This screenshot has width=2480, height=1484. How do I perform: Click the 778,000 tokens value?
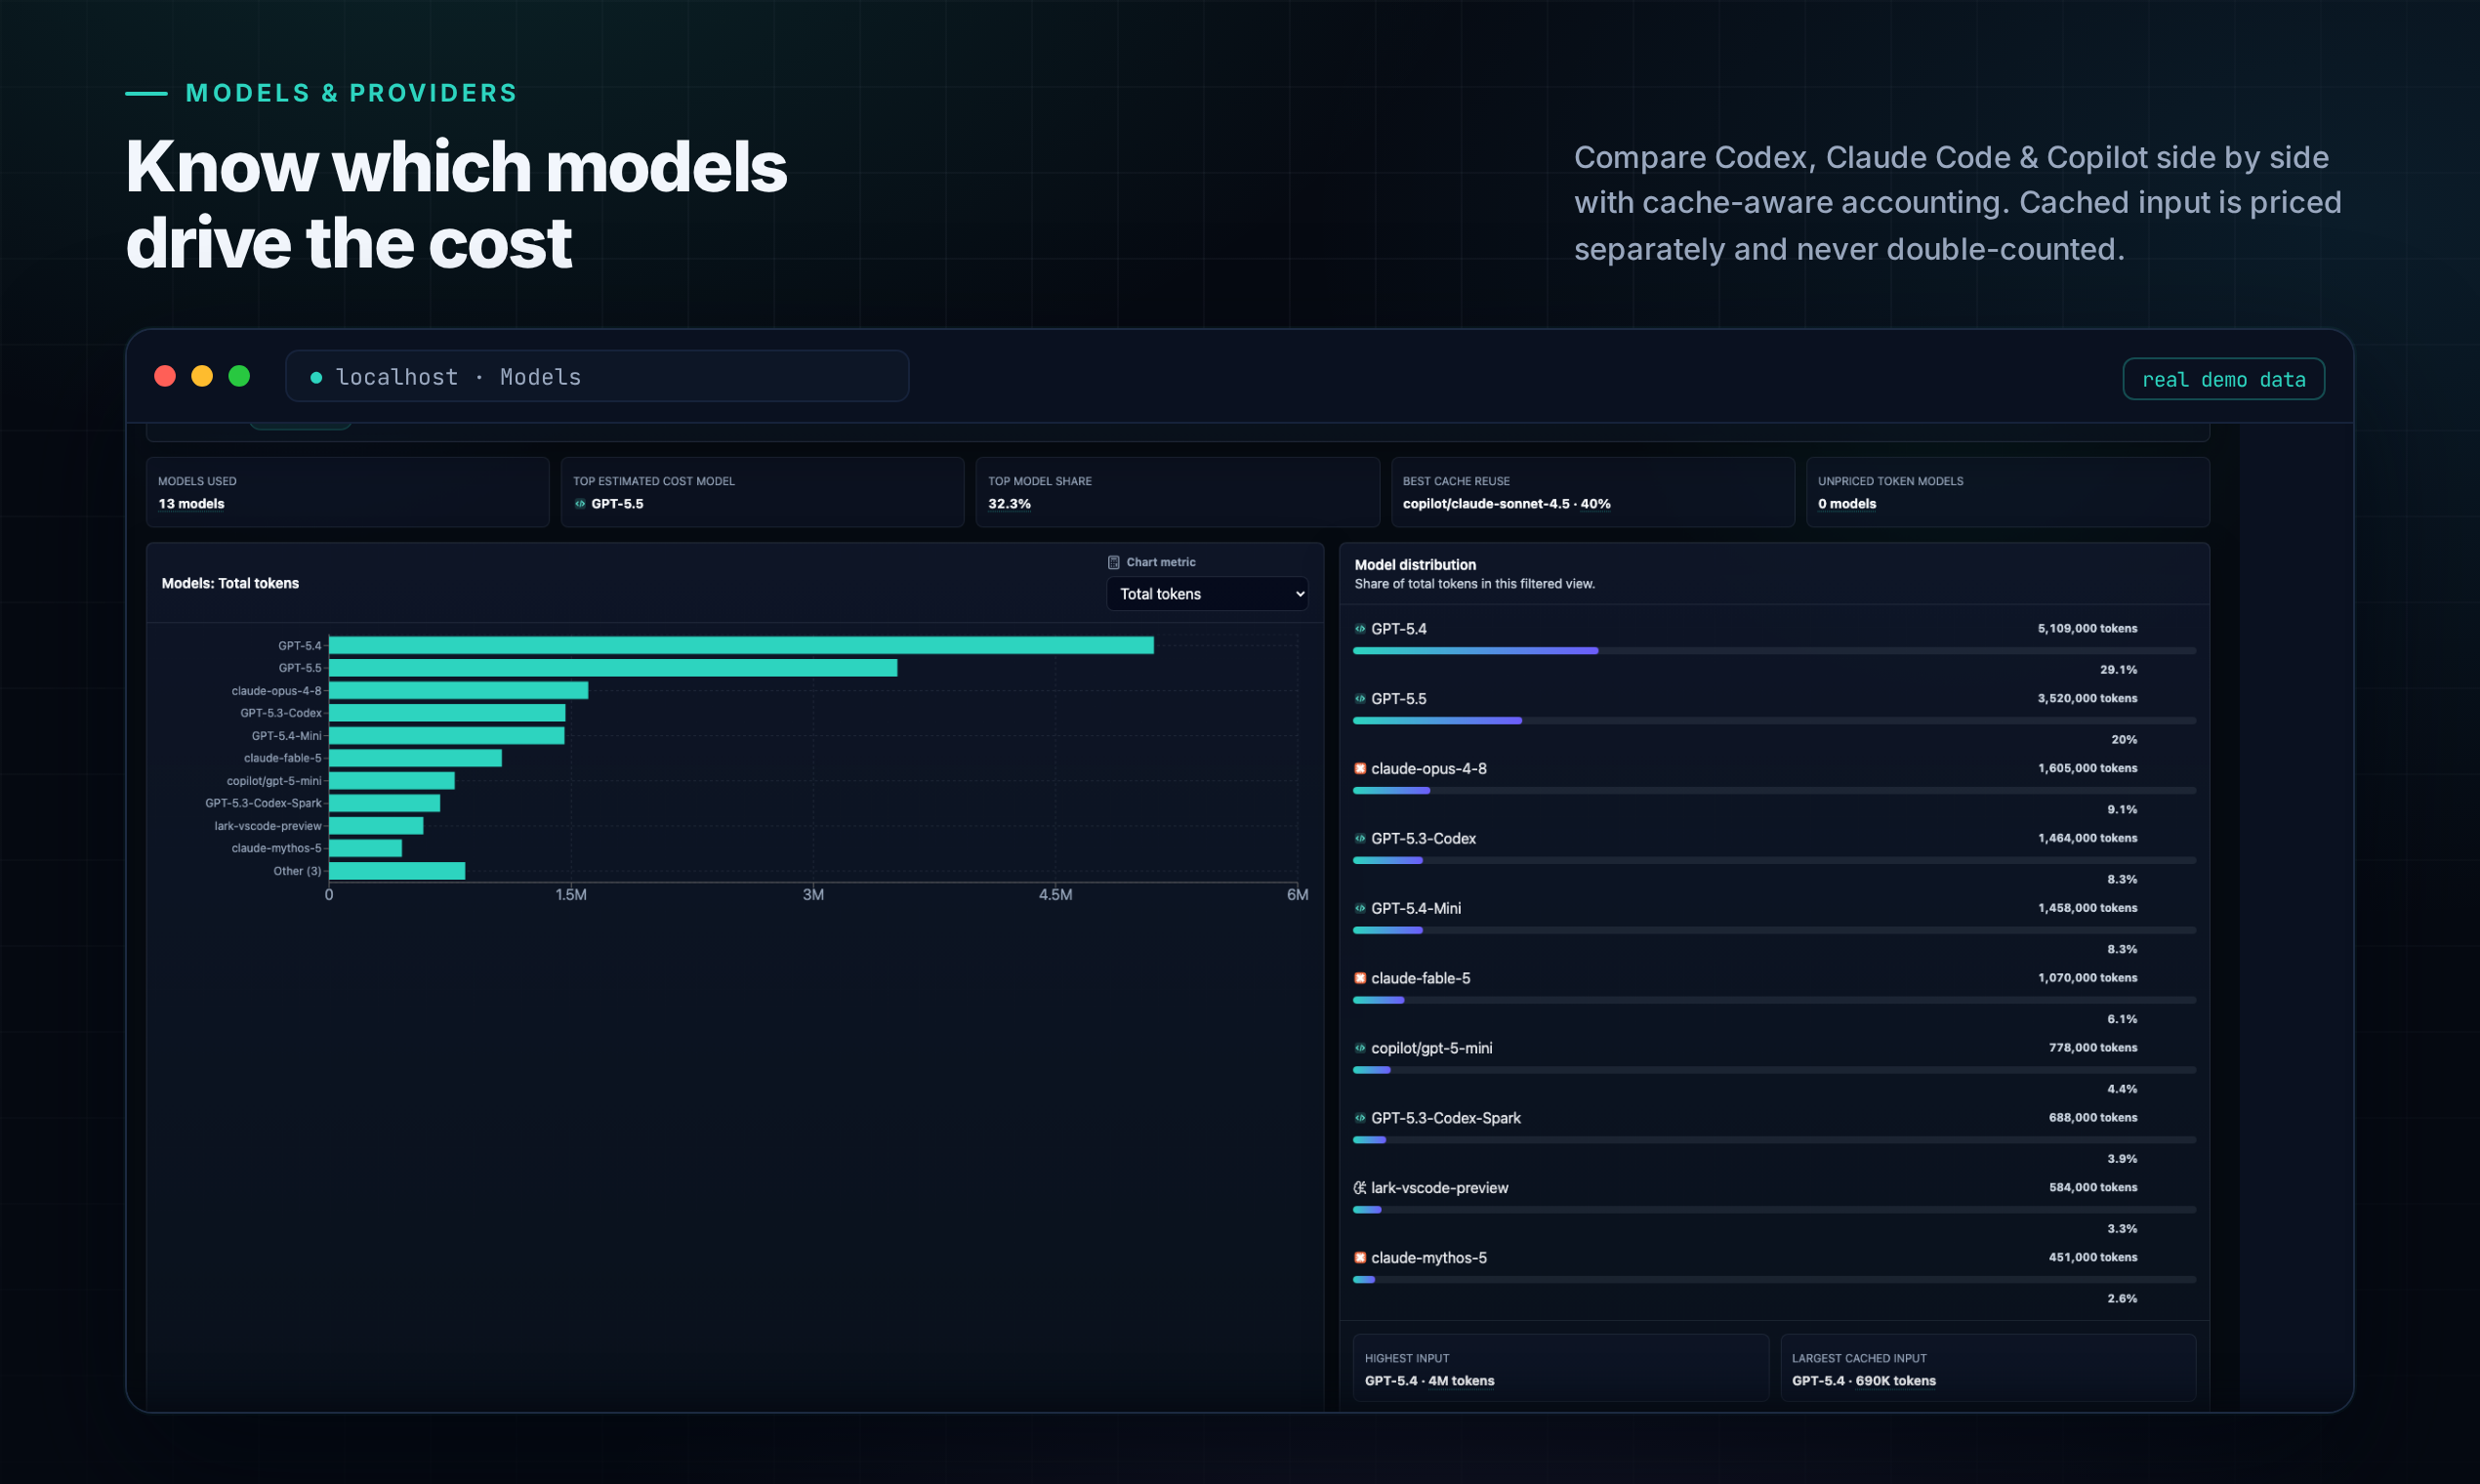click(x=2093, y=1048)
